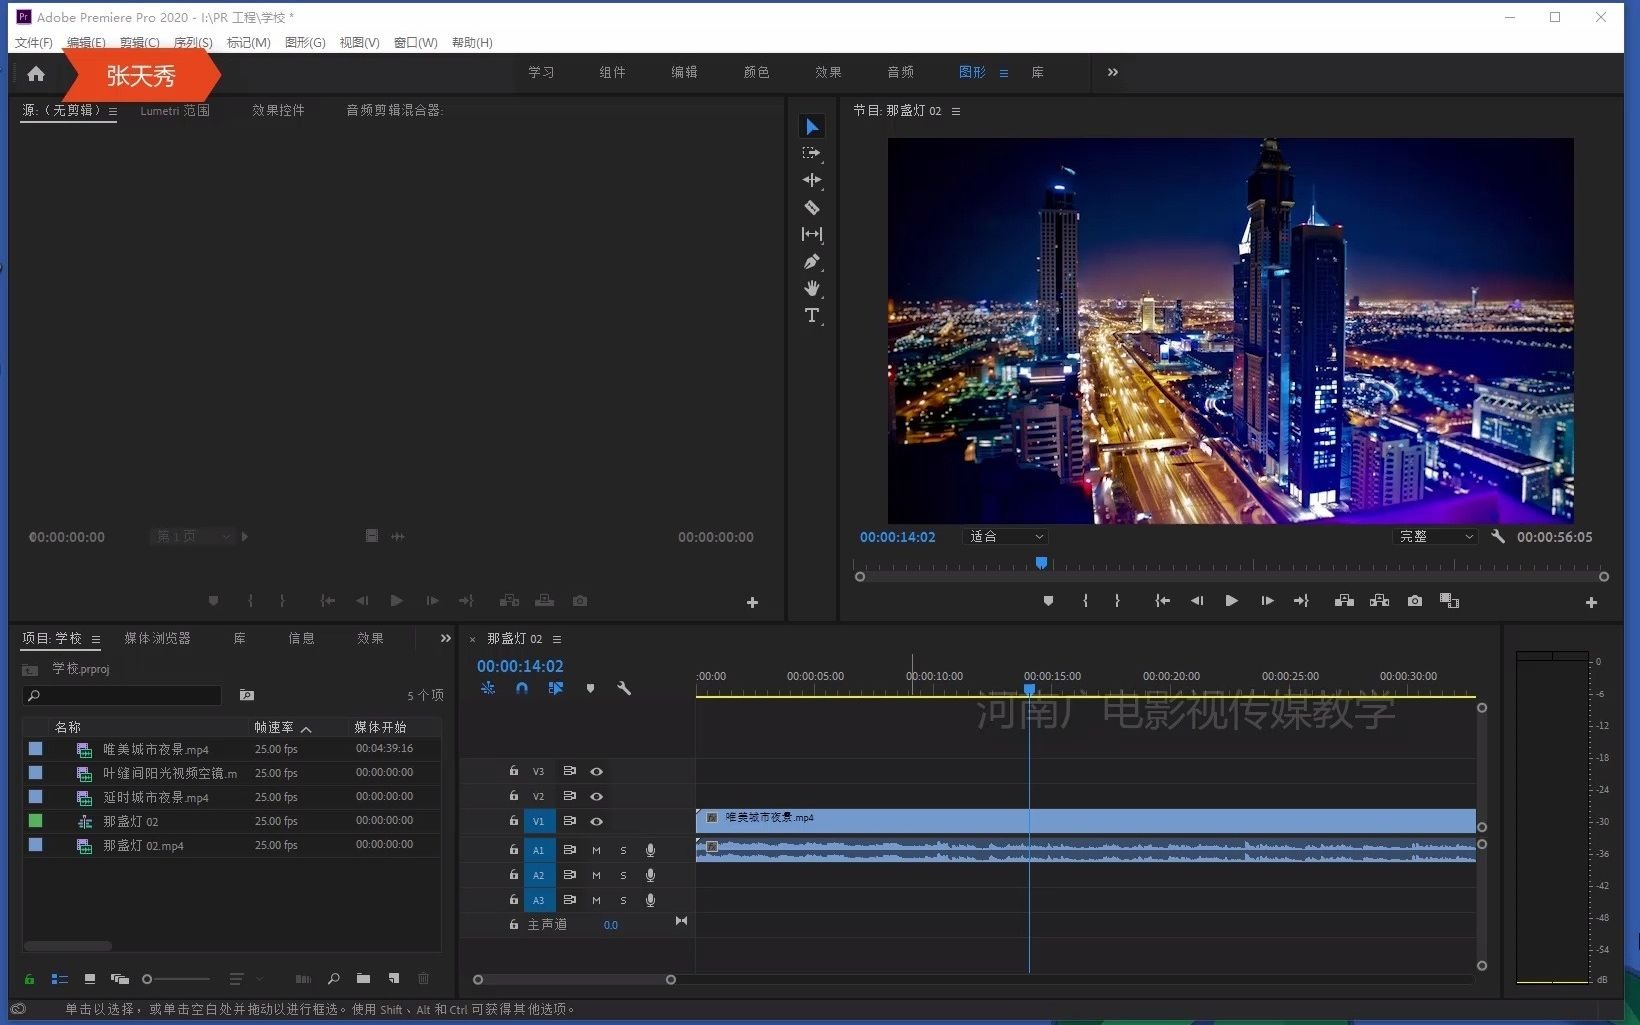Switch to the 媒体浏览器 tab
Viewport: 1640px width, 1025px height.
(x=157, y=638)
